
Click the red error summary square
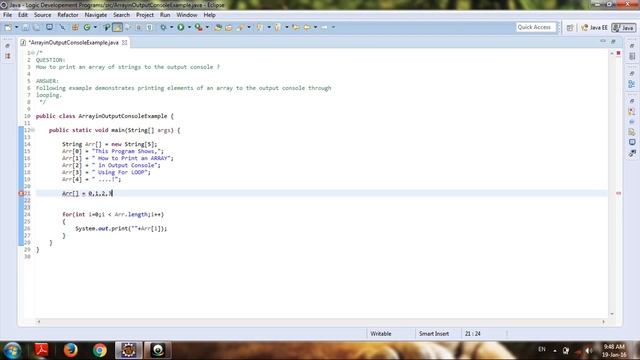[618, 53]
